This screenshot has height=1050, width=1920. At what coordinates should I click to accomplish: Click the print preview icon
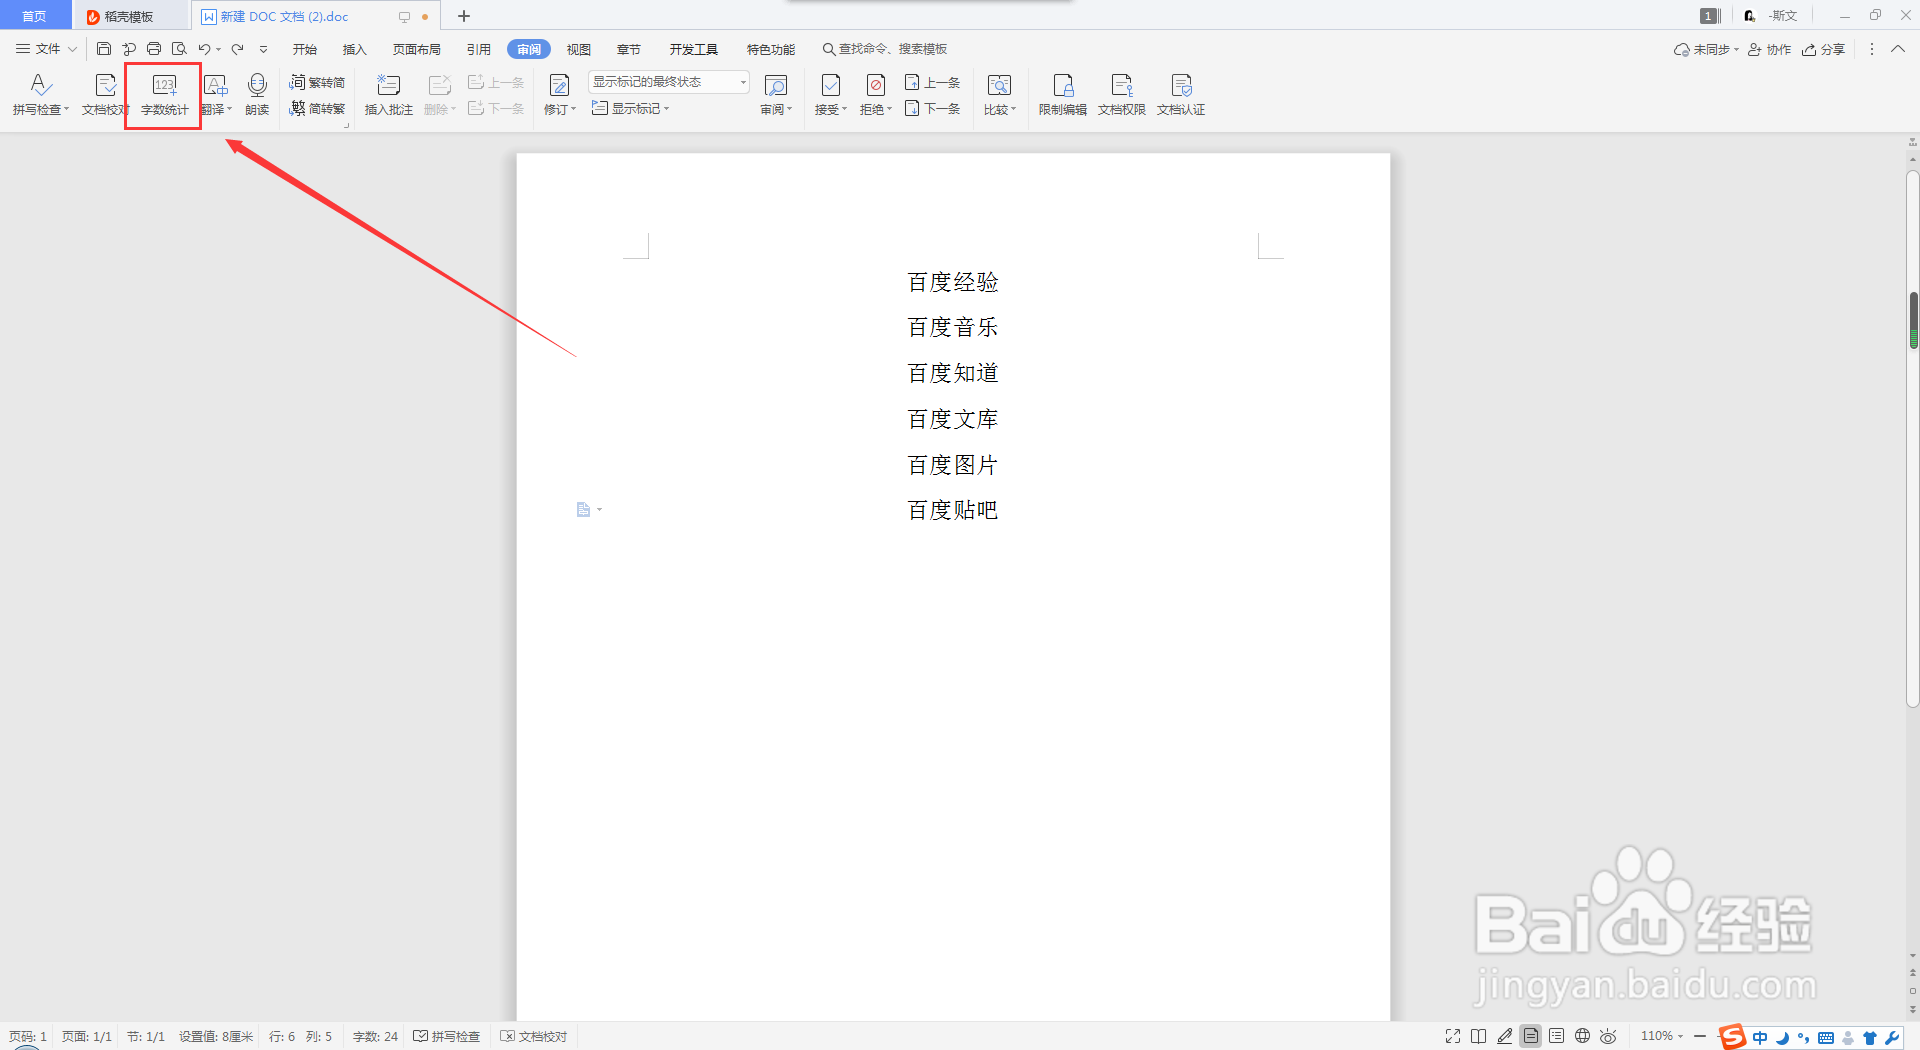coord(179,48)
